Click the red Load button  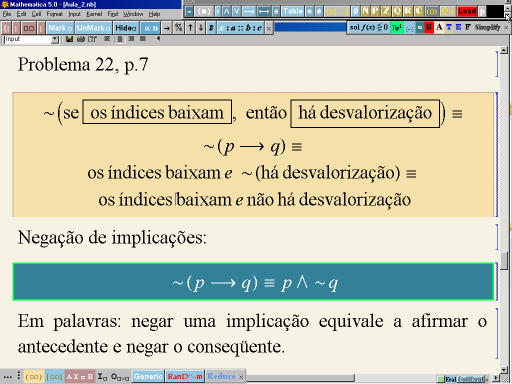pos(467,11)
